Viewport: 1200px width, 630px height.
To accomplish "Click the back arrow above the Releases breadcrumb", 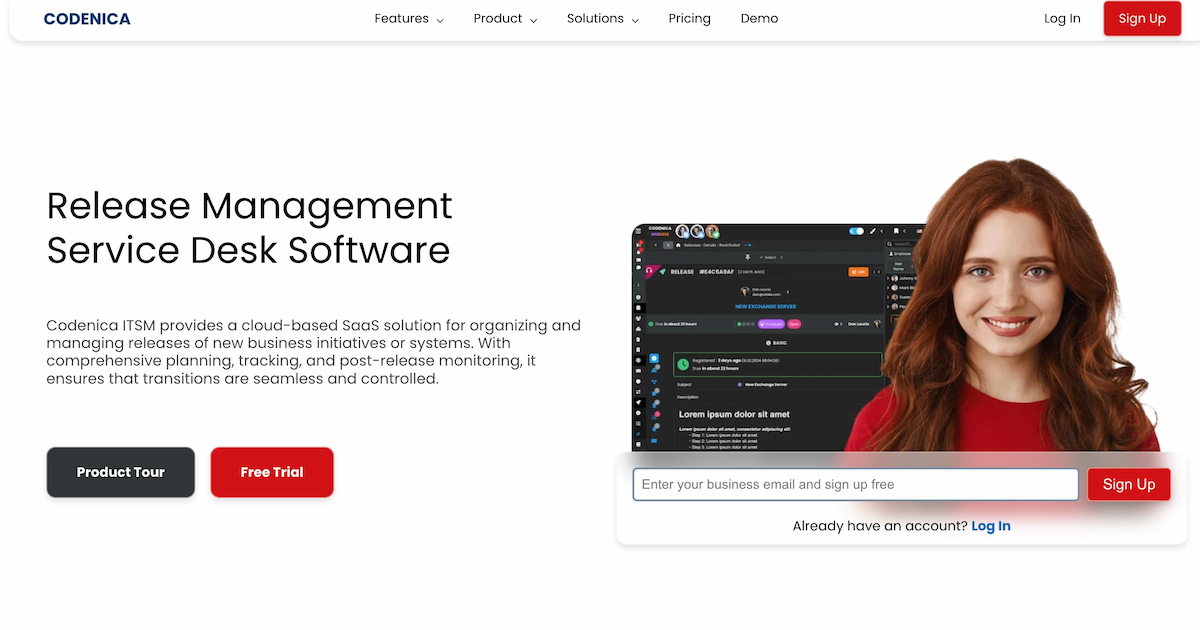I will [655, 245].
